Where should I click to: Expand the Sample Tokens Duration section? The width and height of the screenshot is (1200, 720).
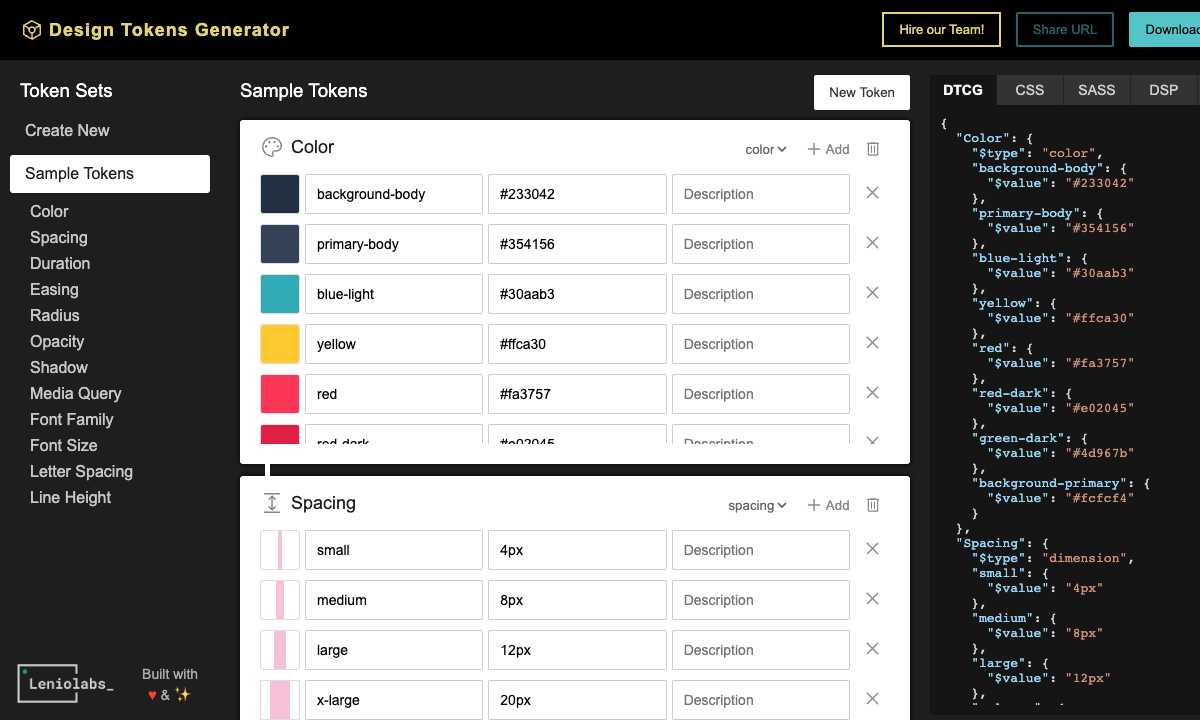pyautogui.click(x=59, y=263)
